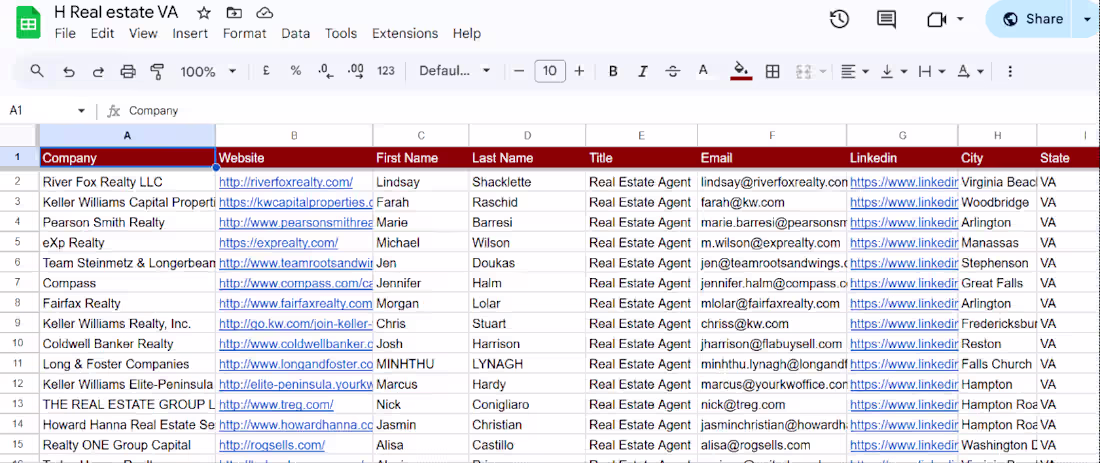The width and height of the screenshot is (1100, 463).
Task: Toggle italic formatting
Action: coord(643,71)
